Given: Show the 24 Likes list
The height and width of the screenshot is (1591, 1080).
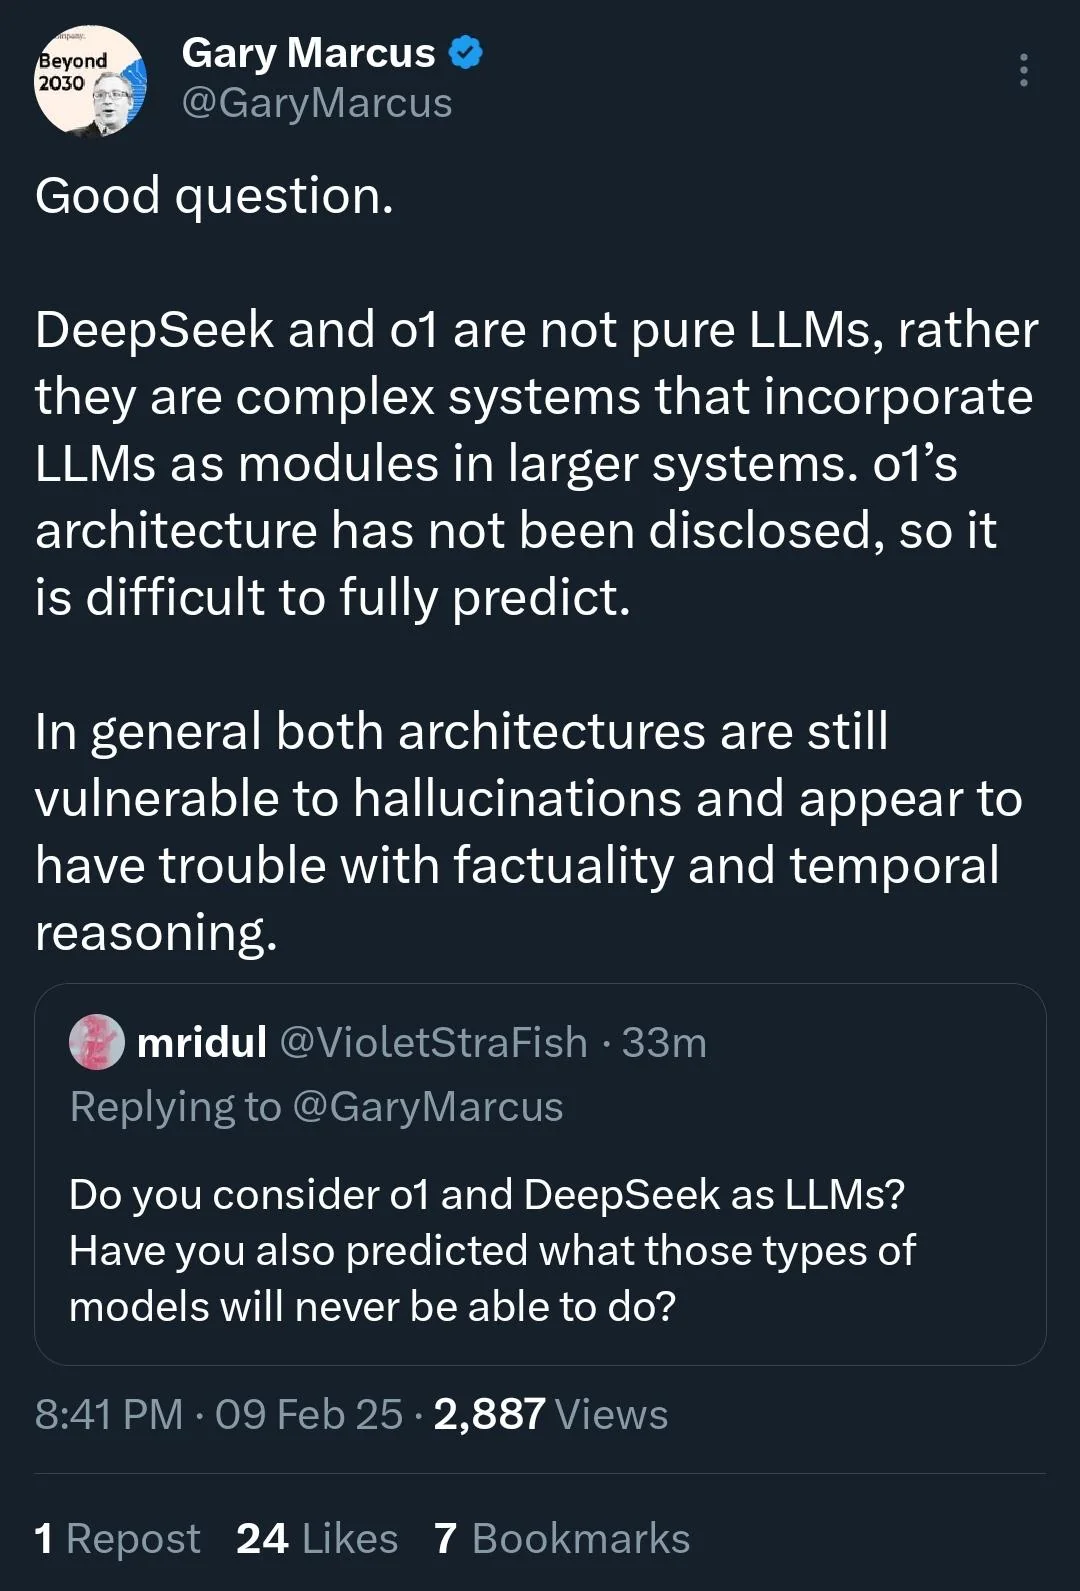Looking at the screenshot, I should pos(317,1538).
